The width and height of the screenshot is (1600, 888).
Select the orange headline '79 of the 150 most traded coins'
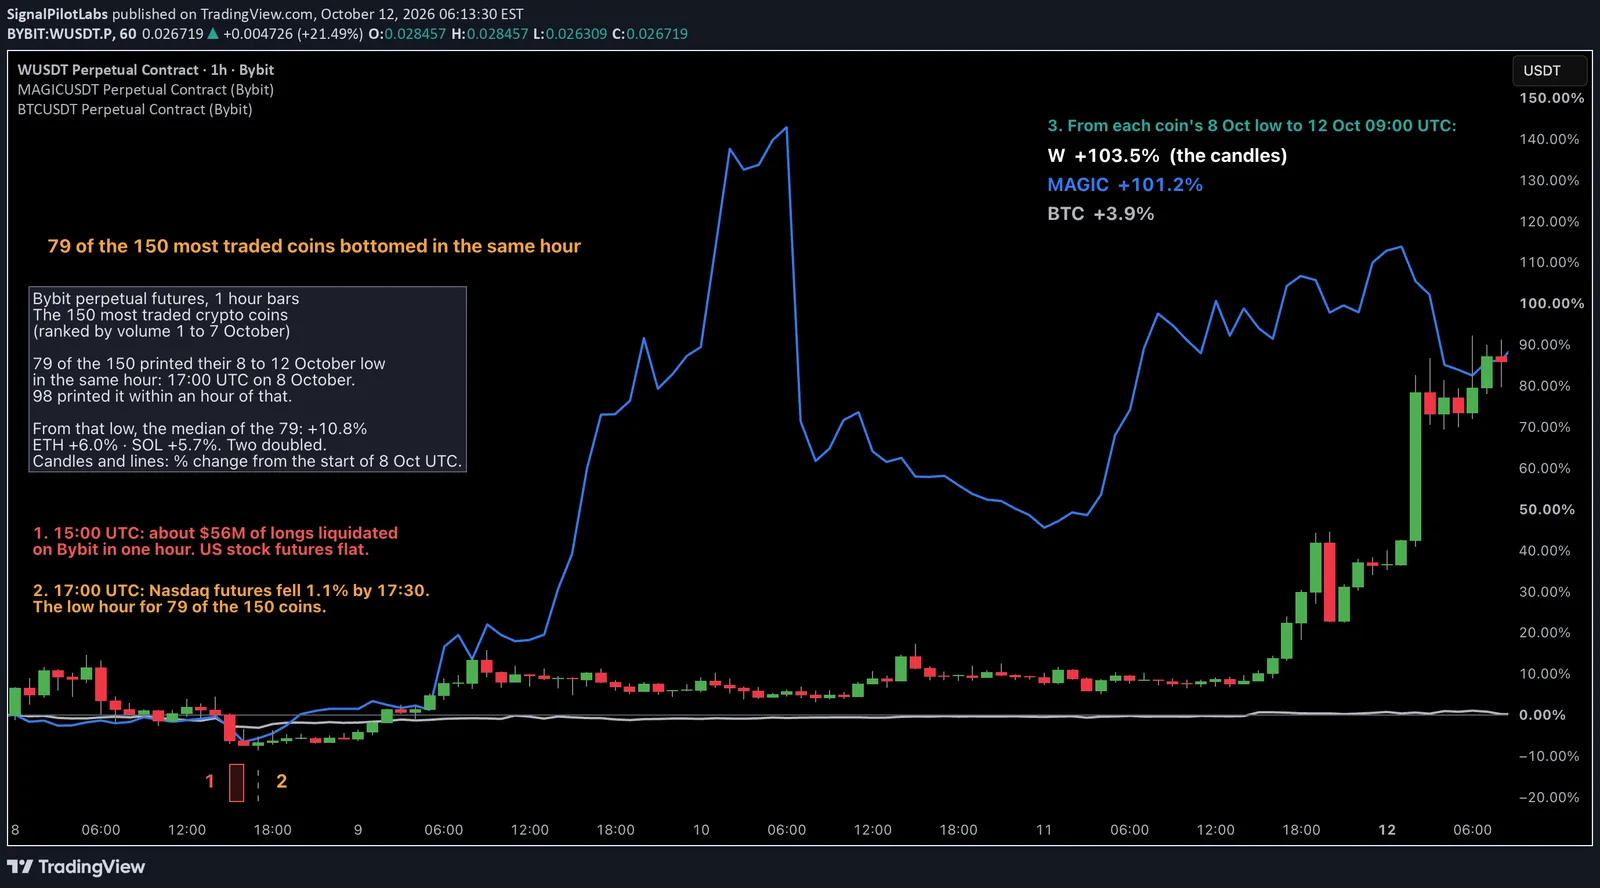point(314,246)
